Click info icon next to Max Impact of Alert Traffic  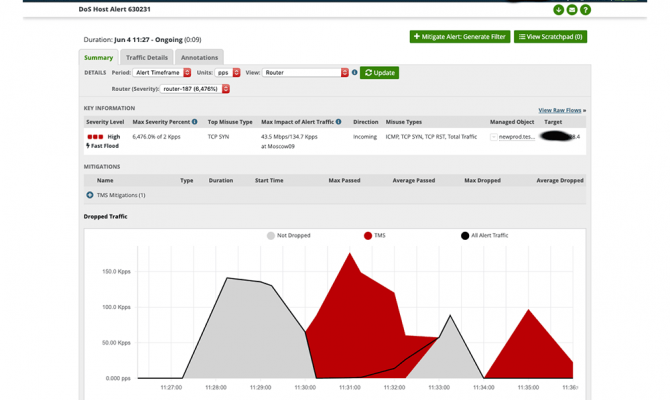click(x=338, y=122)
